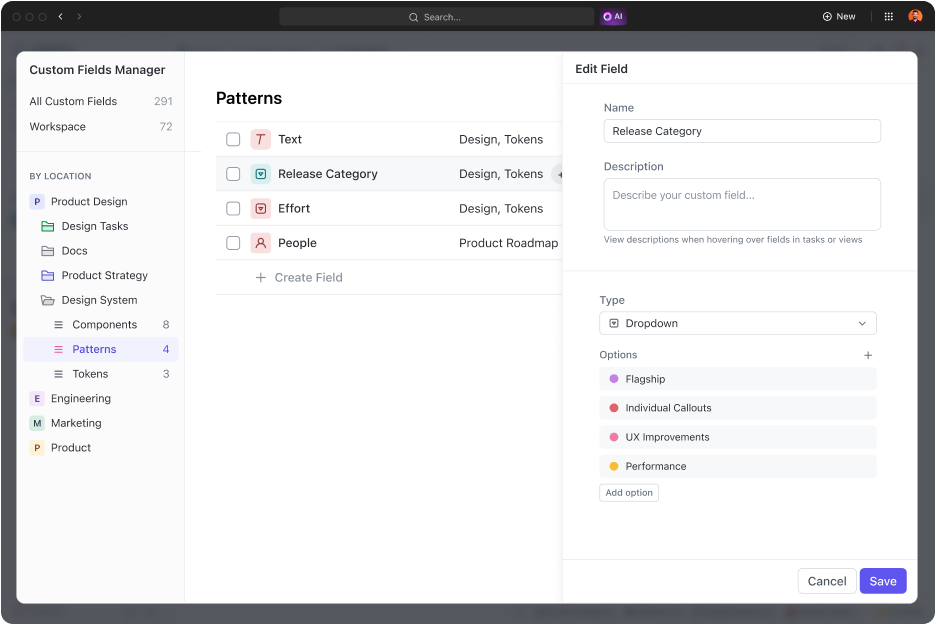
Task: Click the Text field type icon
Action: [260, 139]
